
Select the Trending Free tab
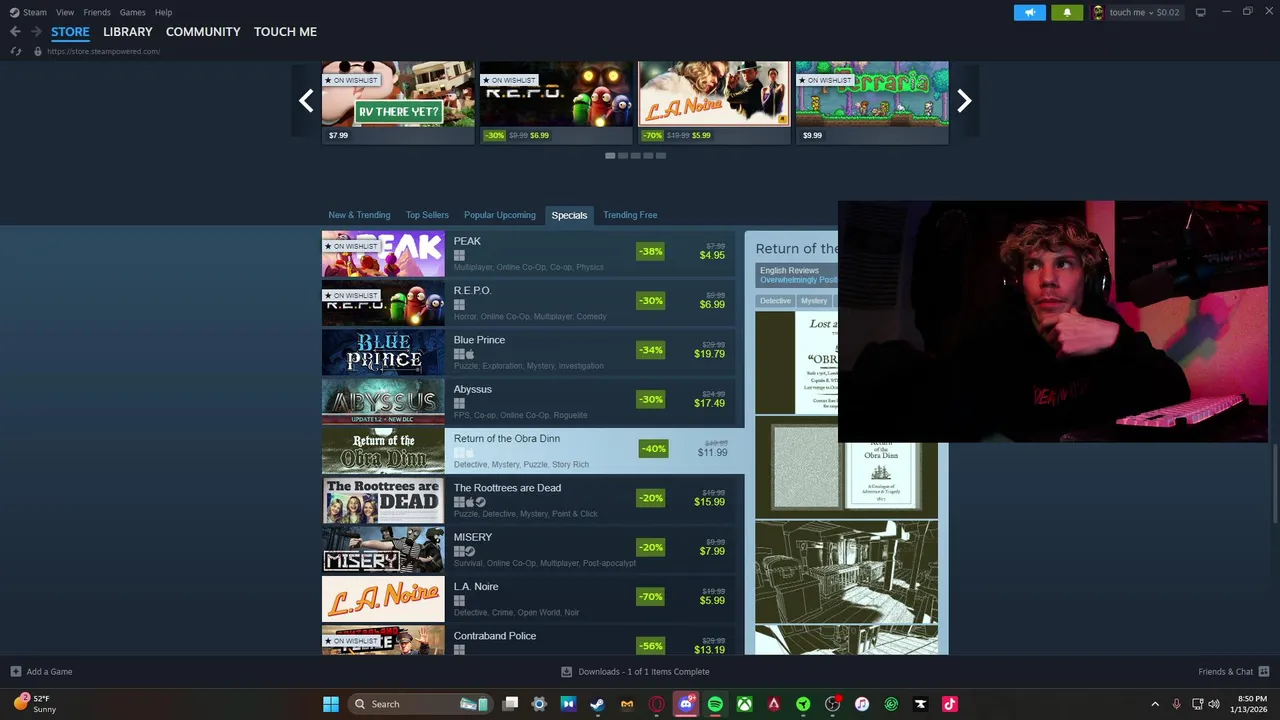pyautogui.click(x=630, y=215)
